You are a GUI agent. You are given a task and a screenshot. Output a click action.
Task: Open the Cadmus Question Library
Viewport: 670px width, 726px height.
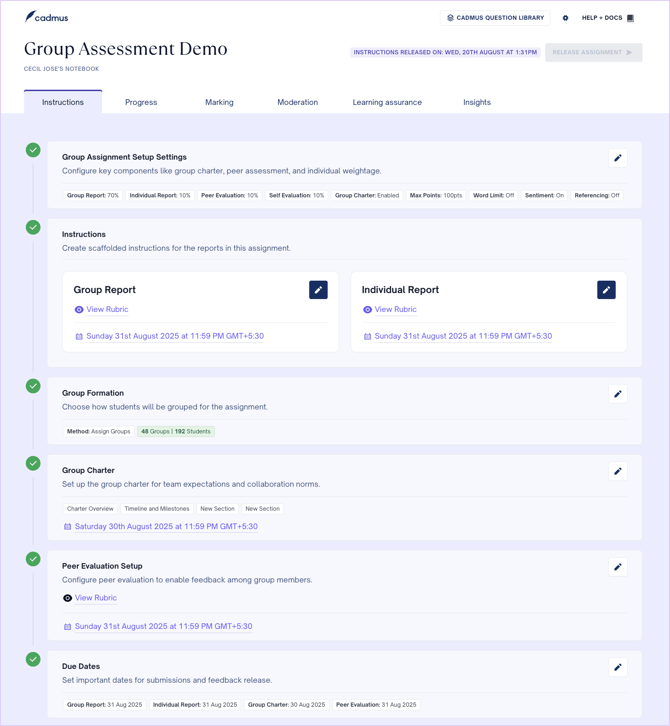coord(495,18)
